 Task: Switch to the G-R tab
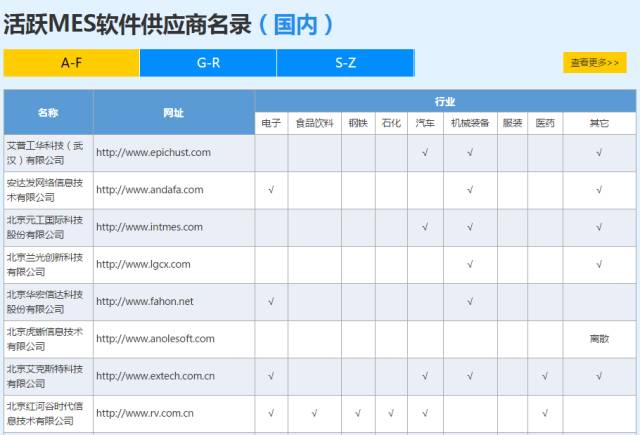click(208, 63)
